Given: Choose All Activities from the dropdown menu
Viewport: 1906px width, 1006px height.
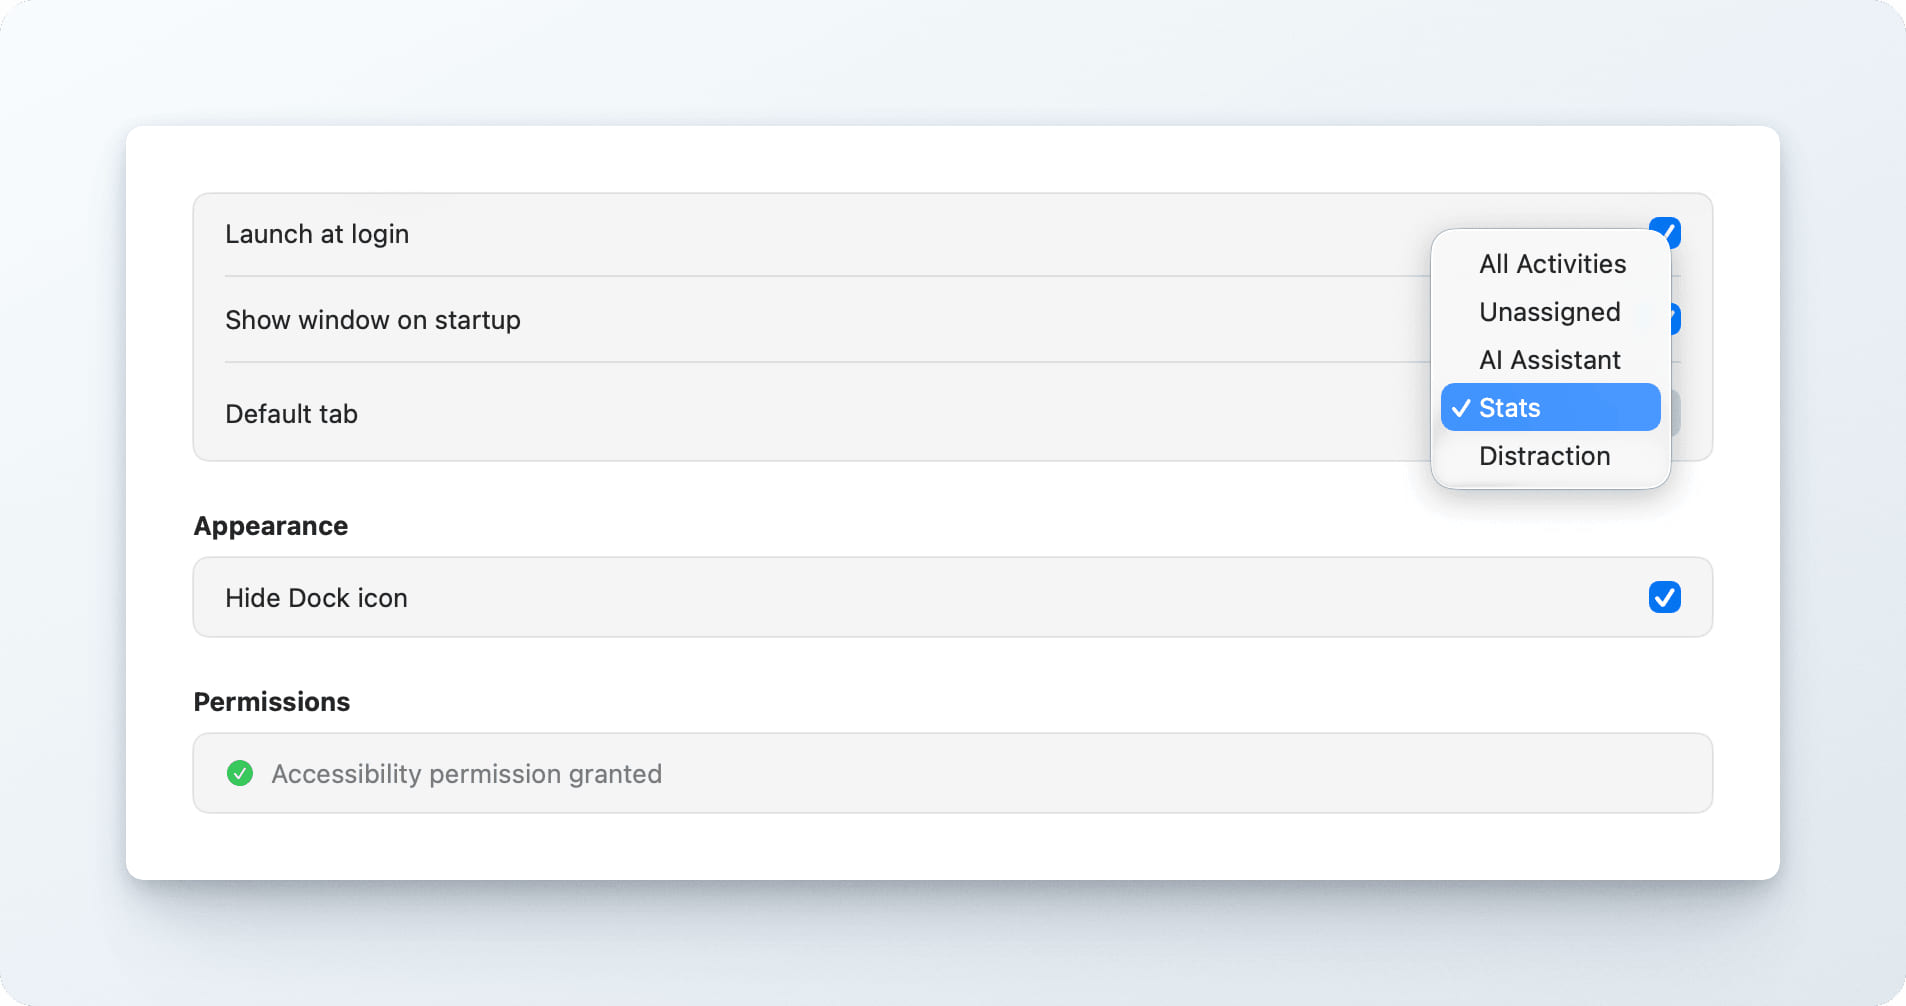Looking at the screenshot, I should coord(1552,264).
